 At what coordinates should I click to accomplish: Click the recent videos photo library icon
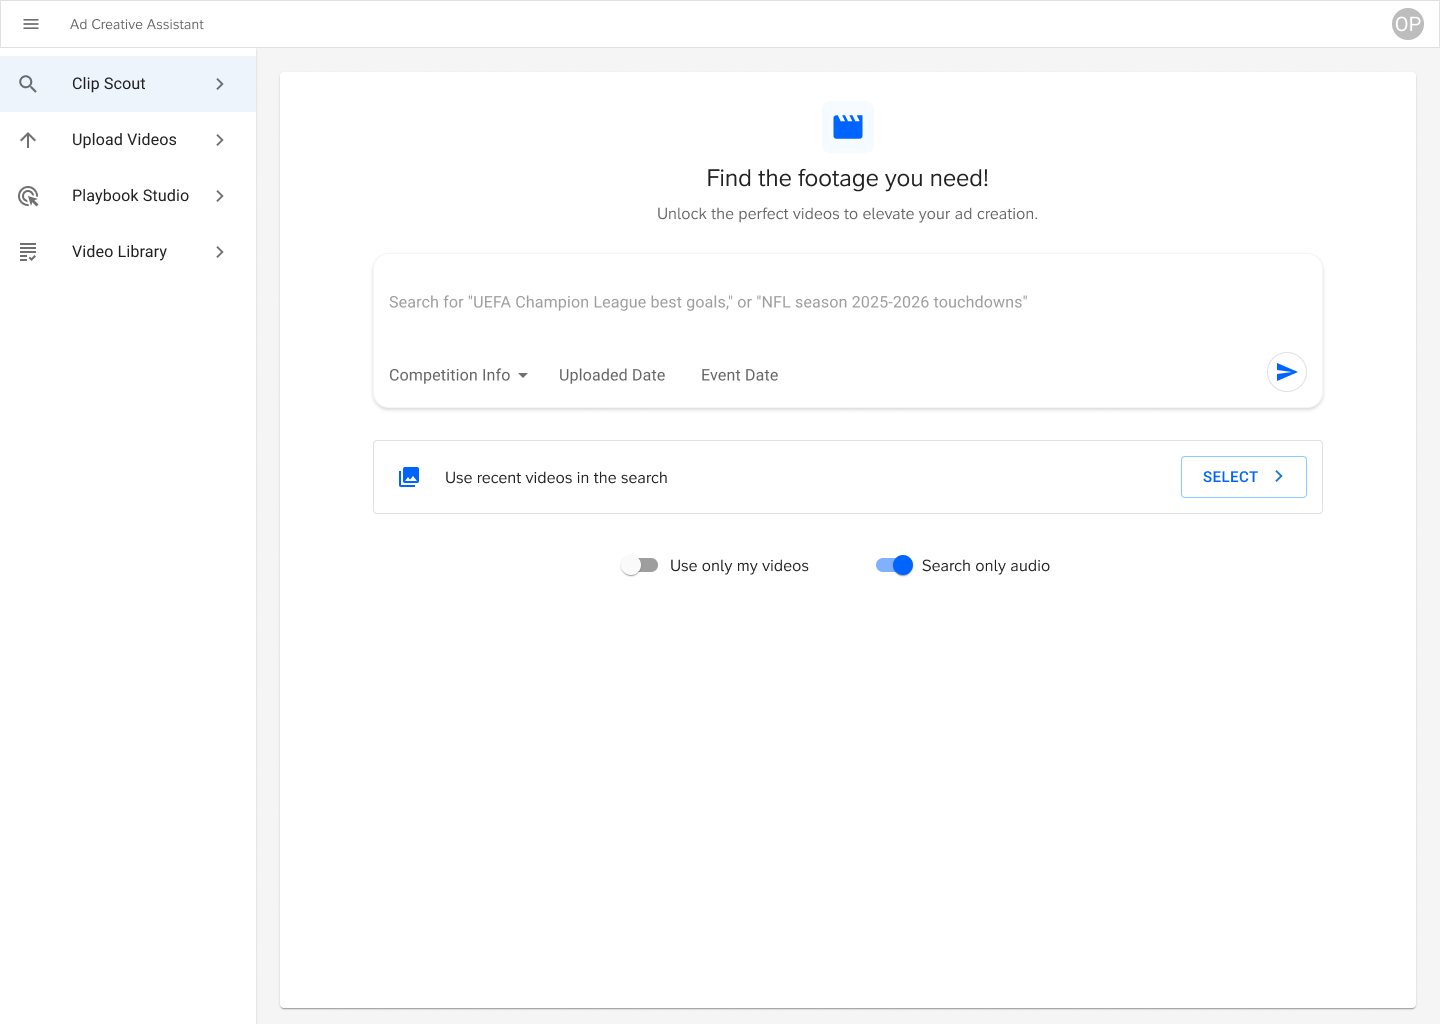[409, 477]
